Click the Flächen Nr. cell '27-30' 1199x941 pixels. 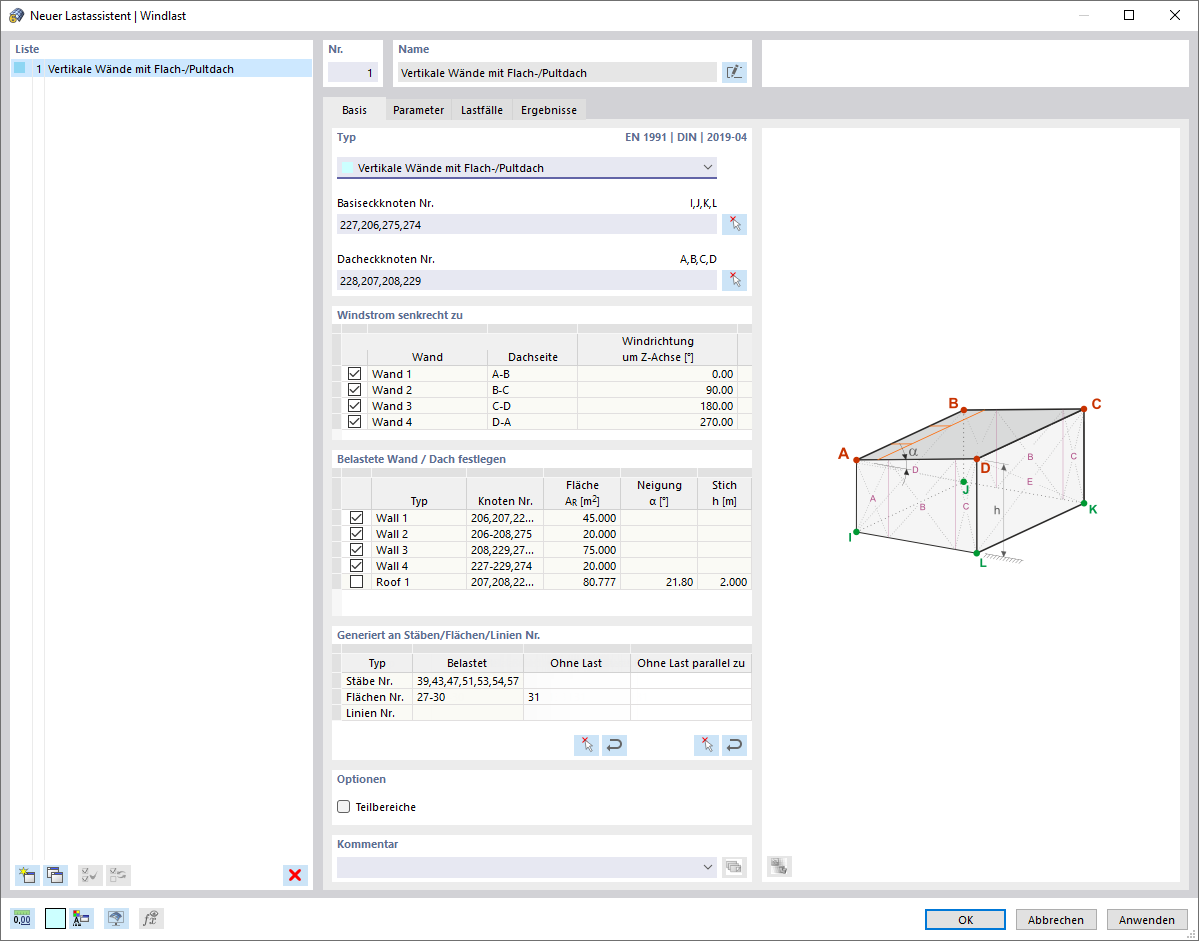[x=468, y=697]
